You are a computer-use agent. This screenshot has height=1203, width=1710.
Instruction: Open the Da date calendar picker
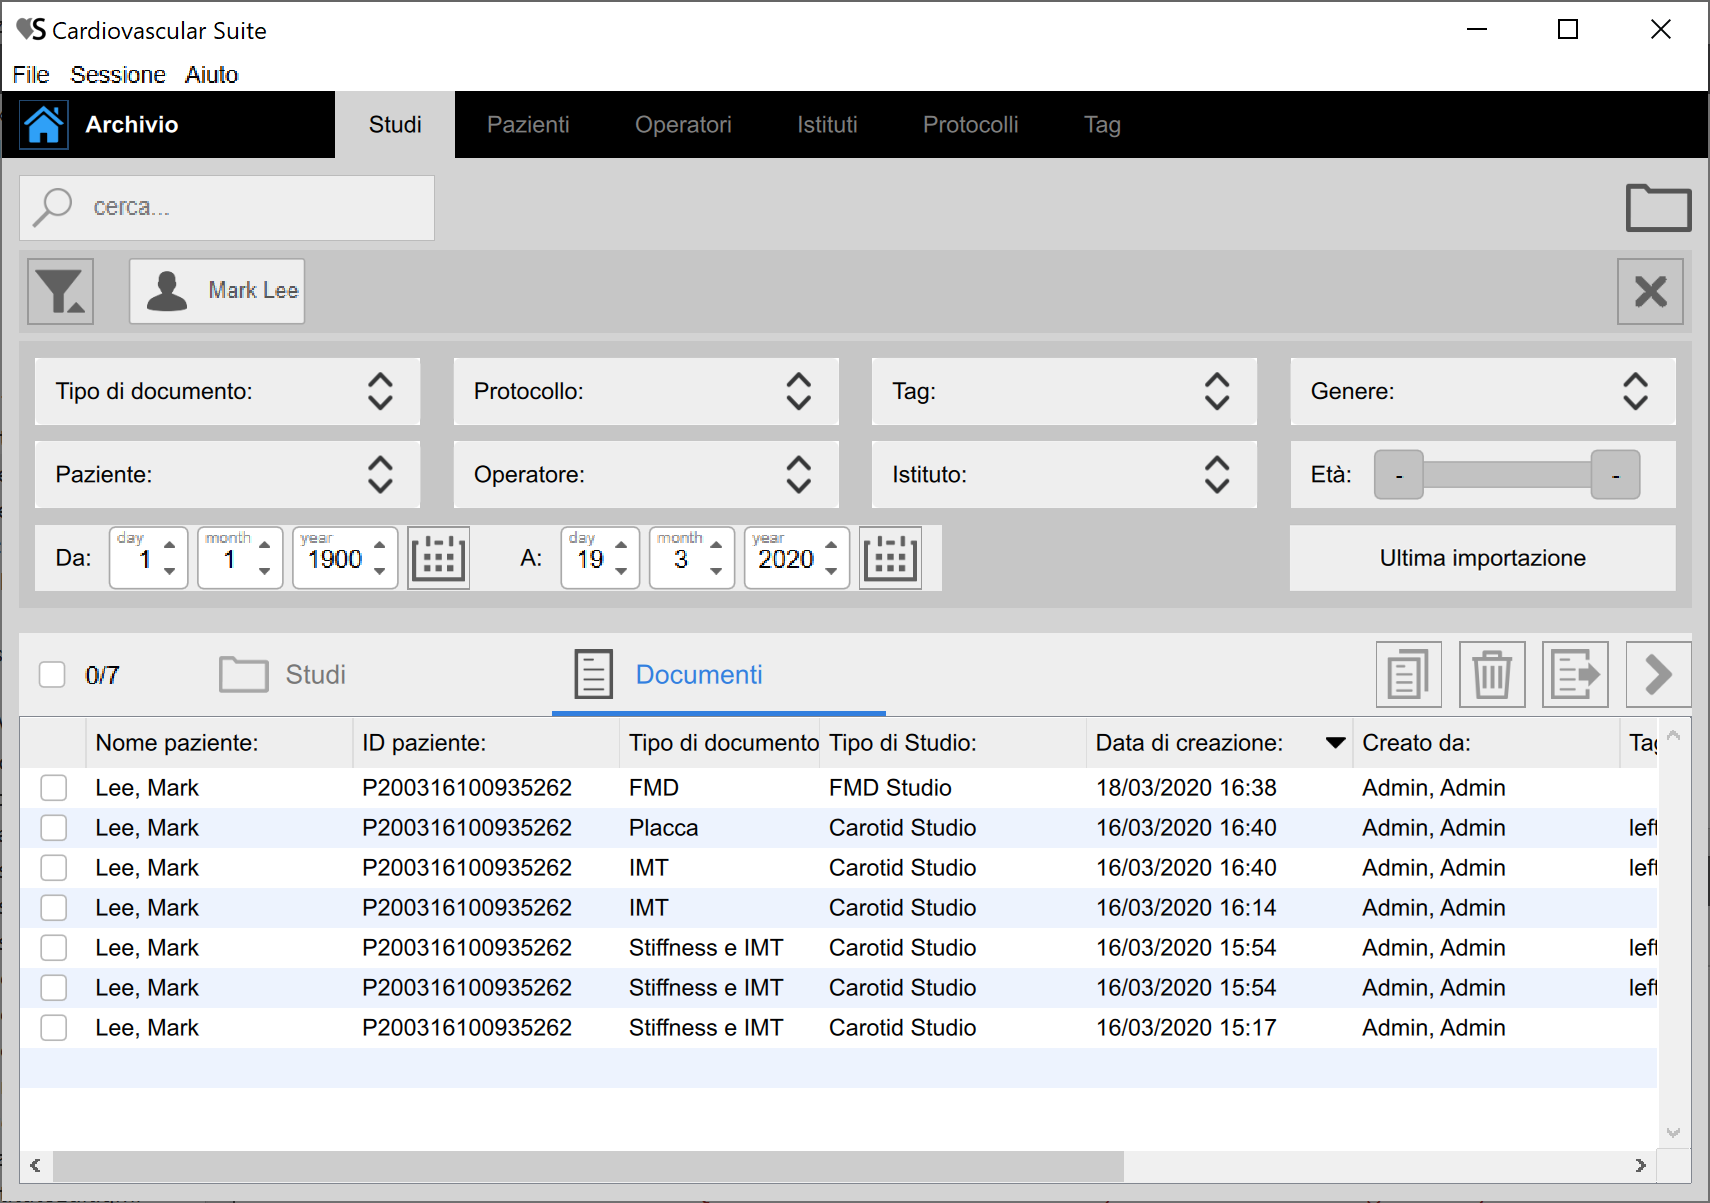pos(439,558)
